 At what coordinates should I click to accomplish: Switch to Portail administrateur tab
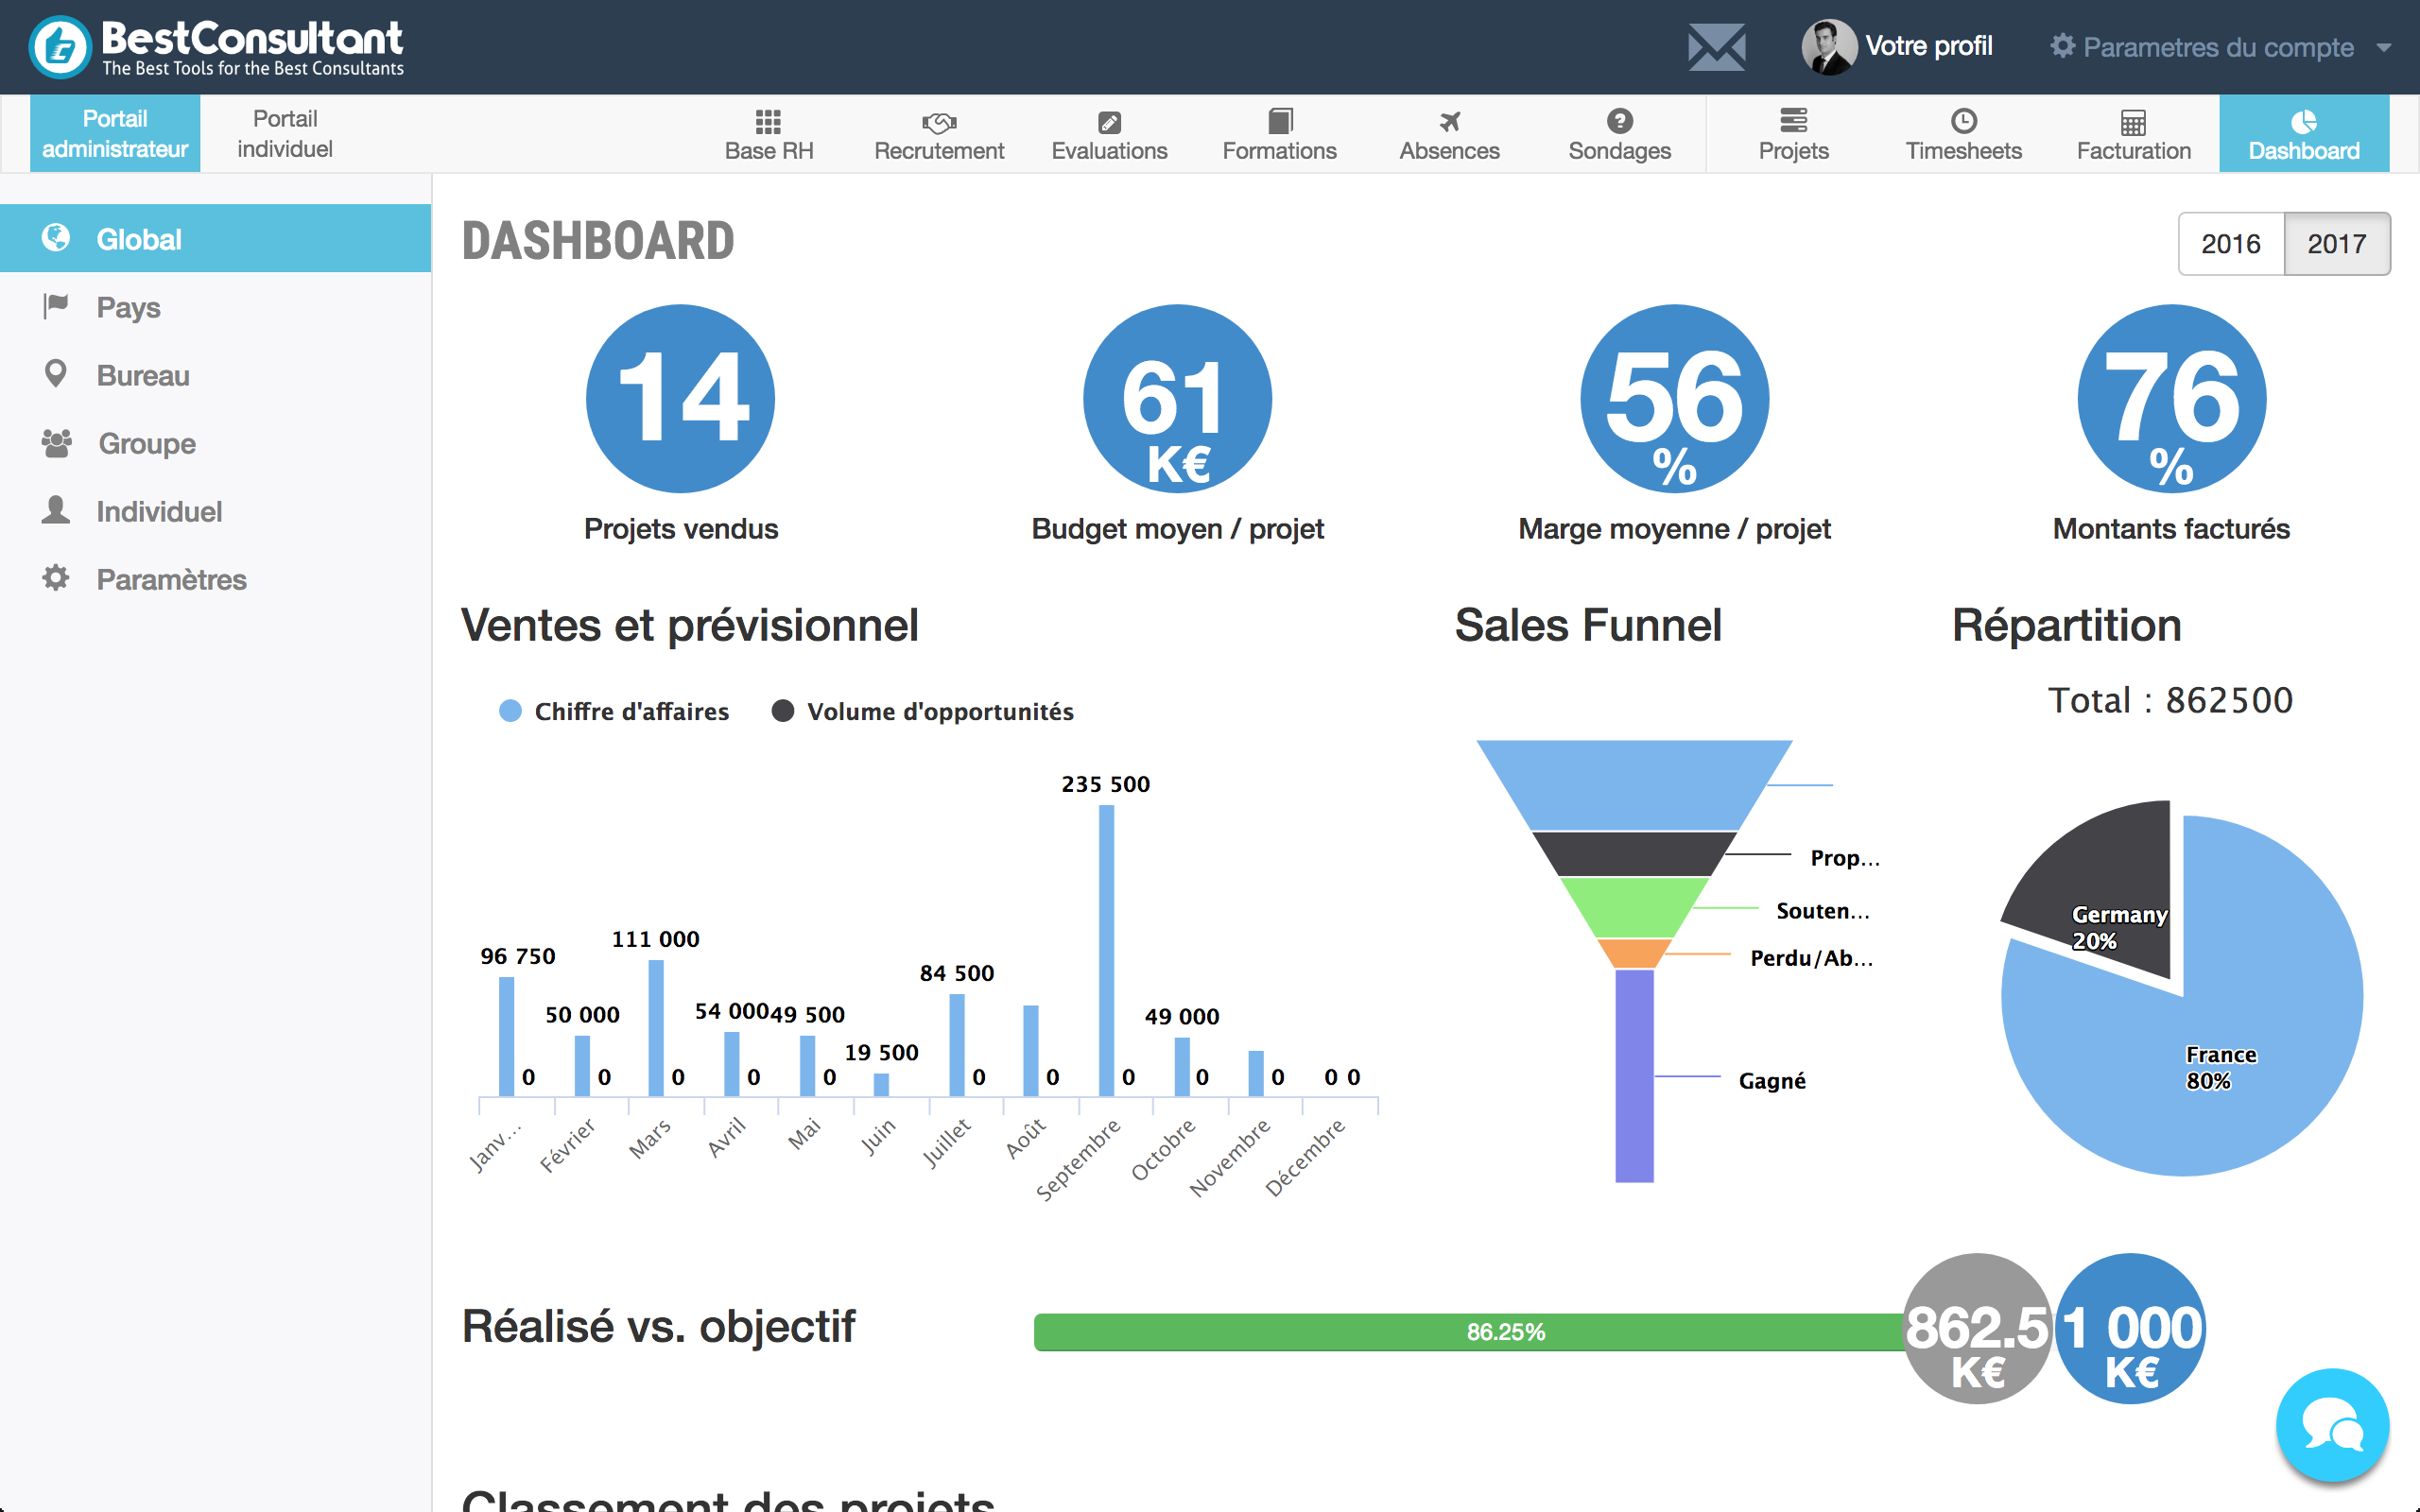pos(113,134)
